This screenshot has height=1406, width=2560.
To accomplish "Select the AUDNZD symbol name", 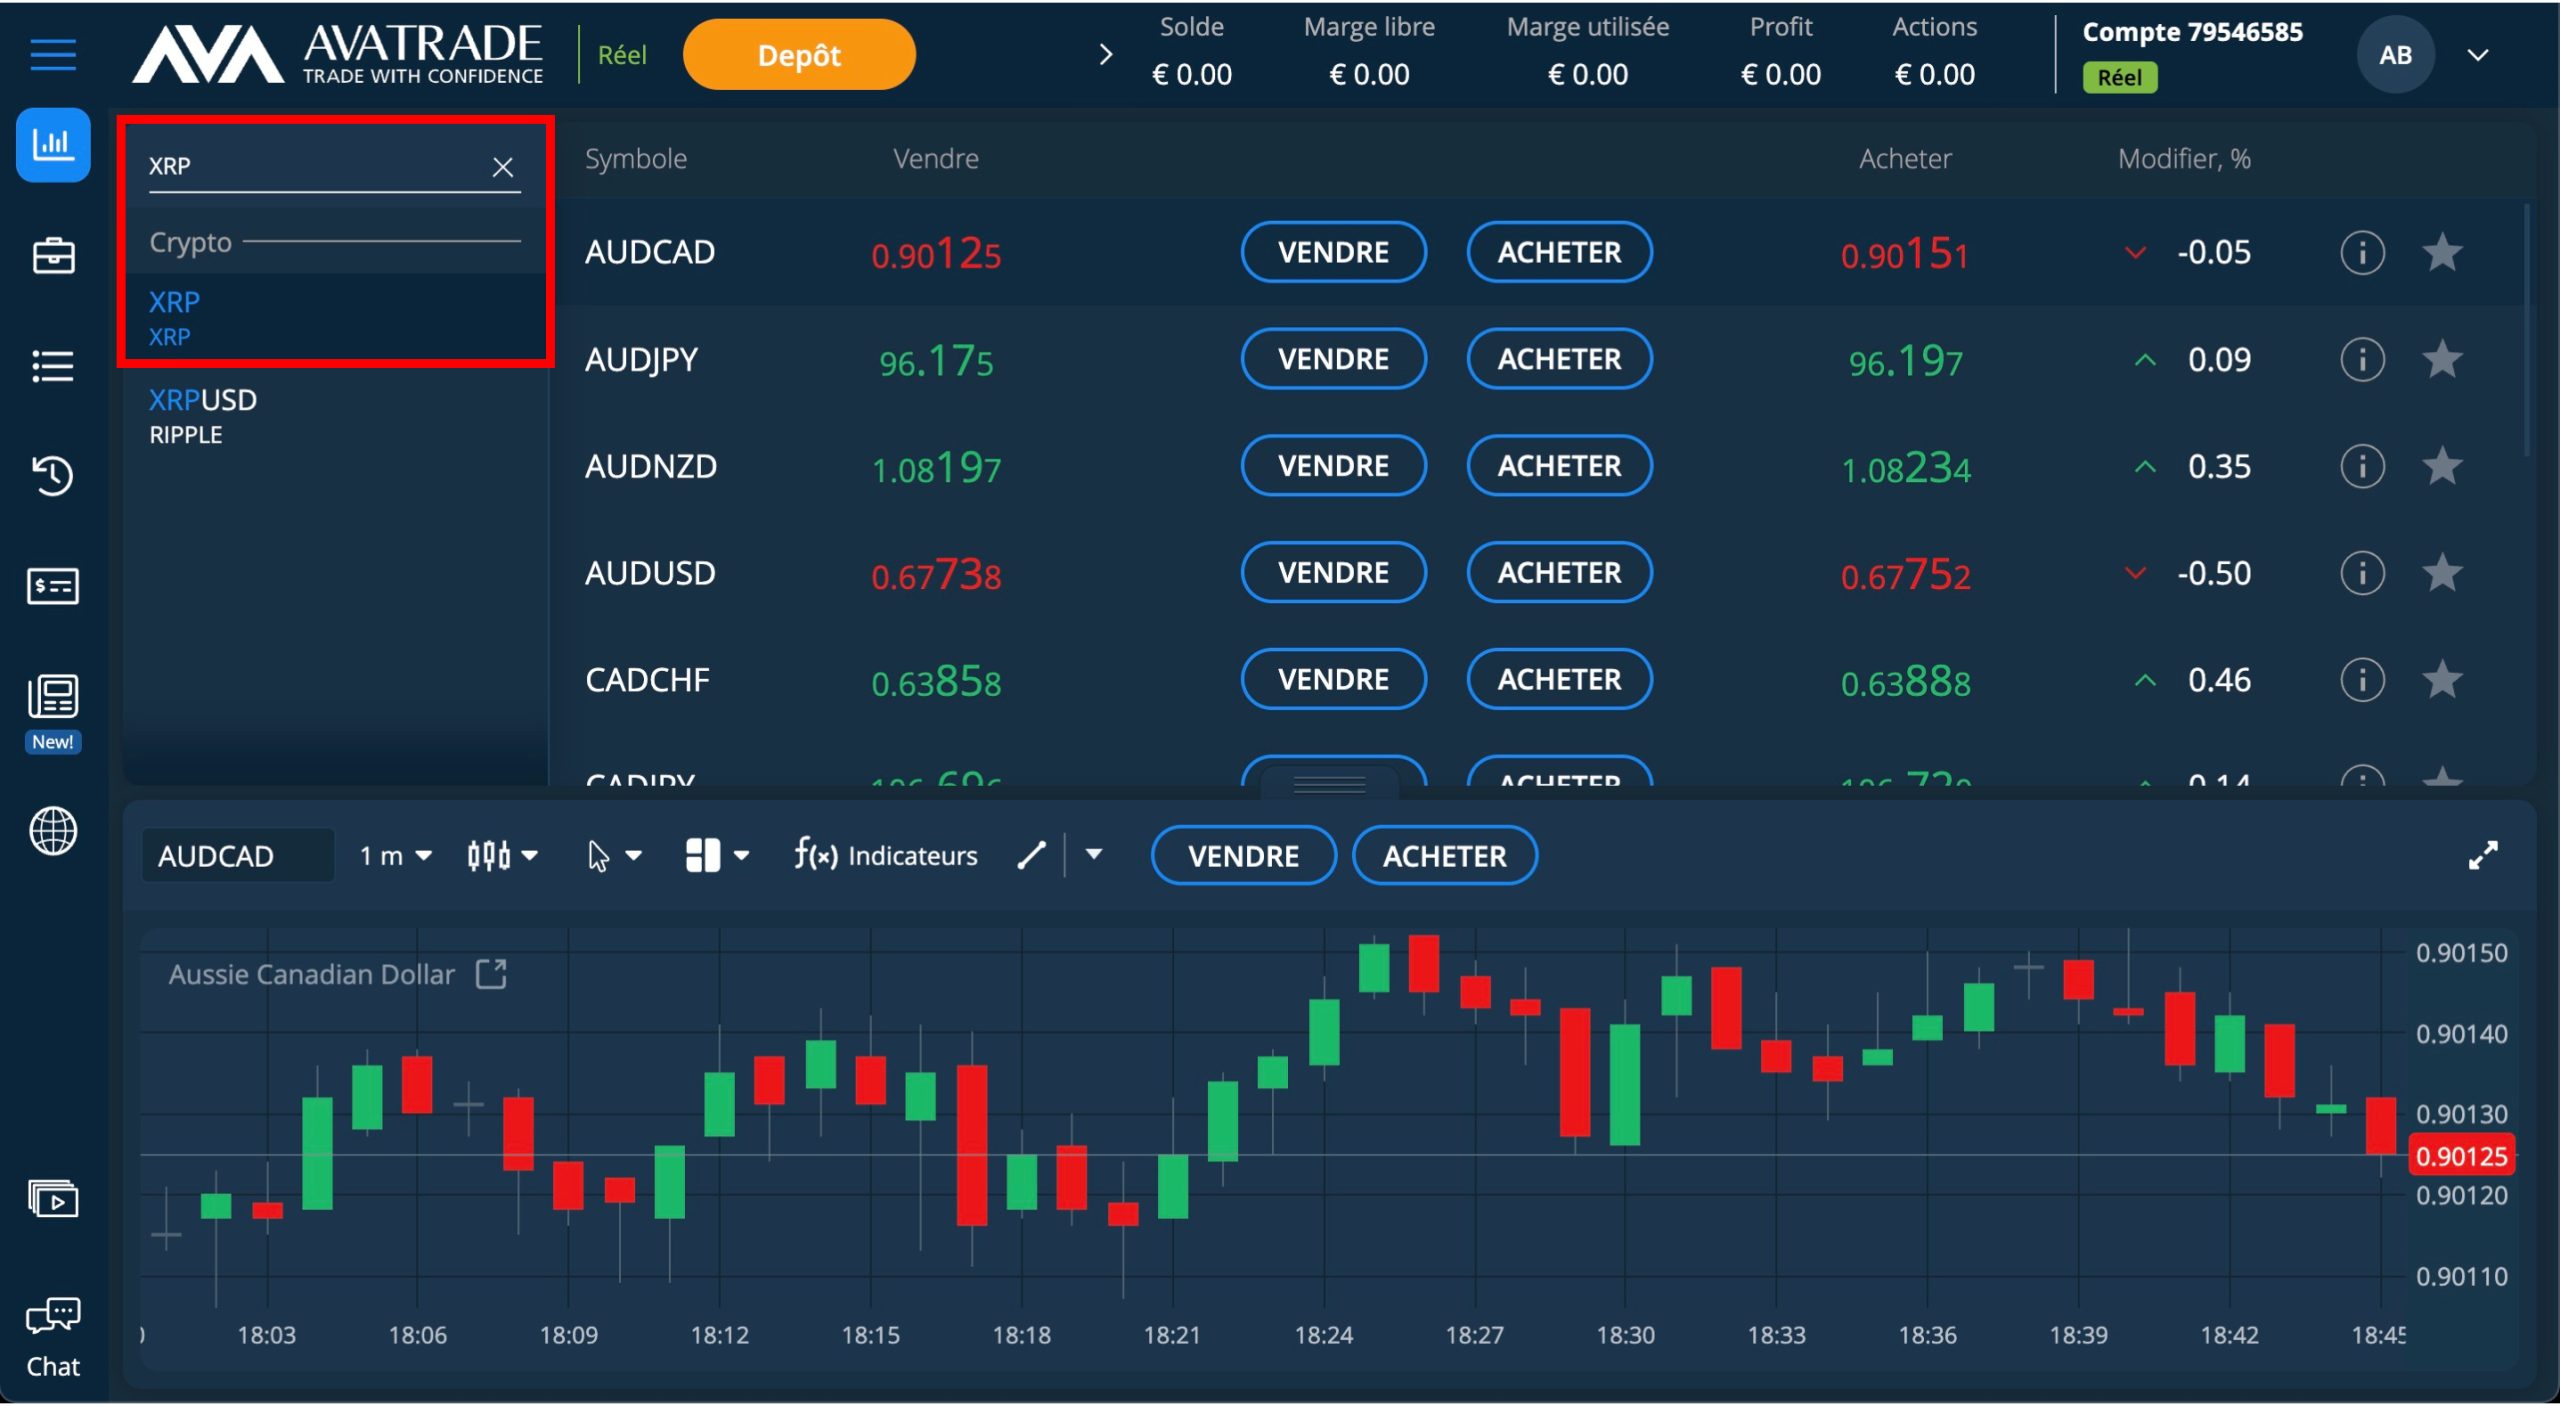I will [651, 466].
